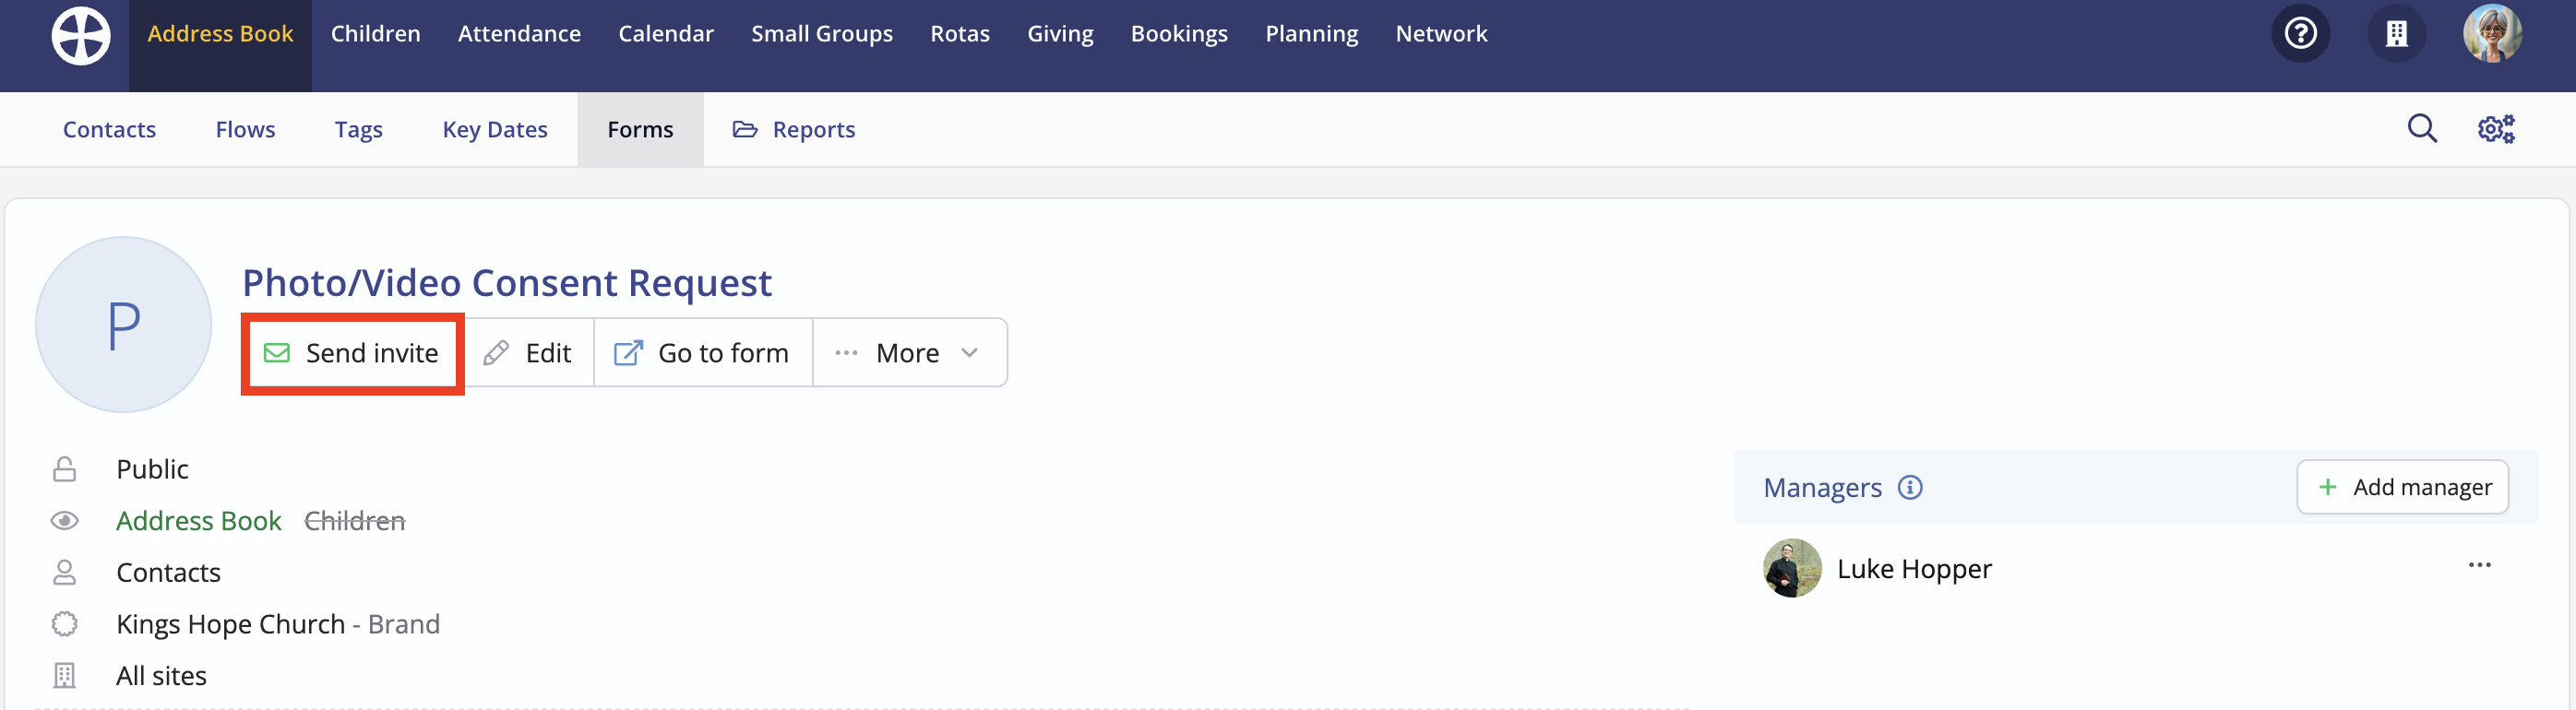Click the Send invite button
This screenshot has height=710, width=2576.
(352, 353)
